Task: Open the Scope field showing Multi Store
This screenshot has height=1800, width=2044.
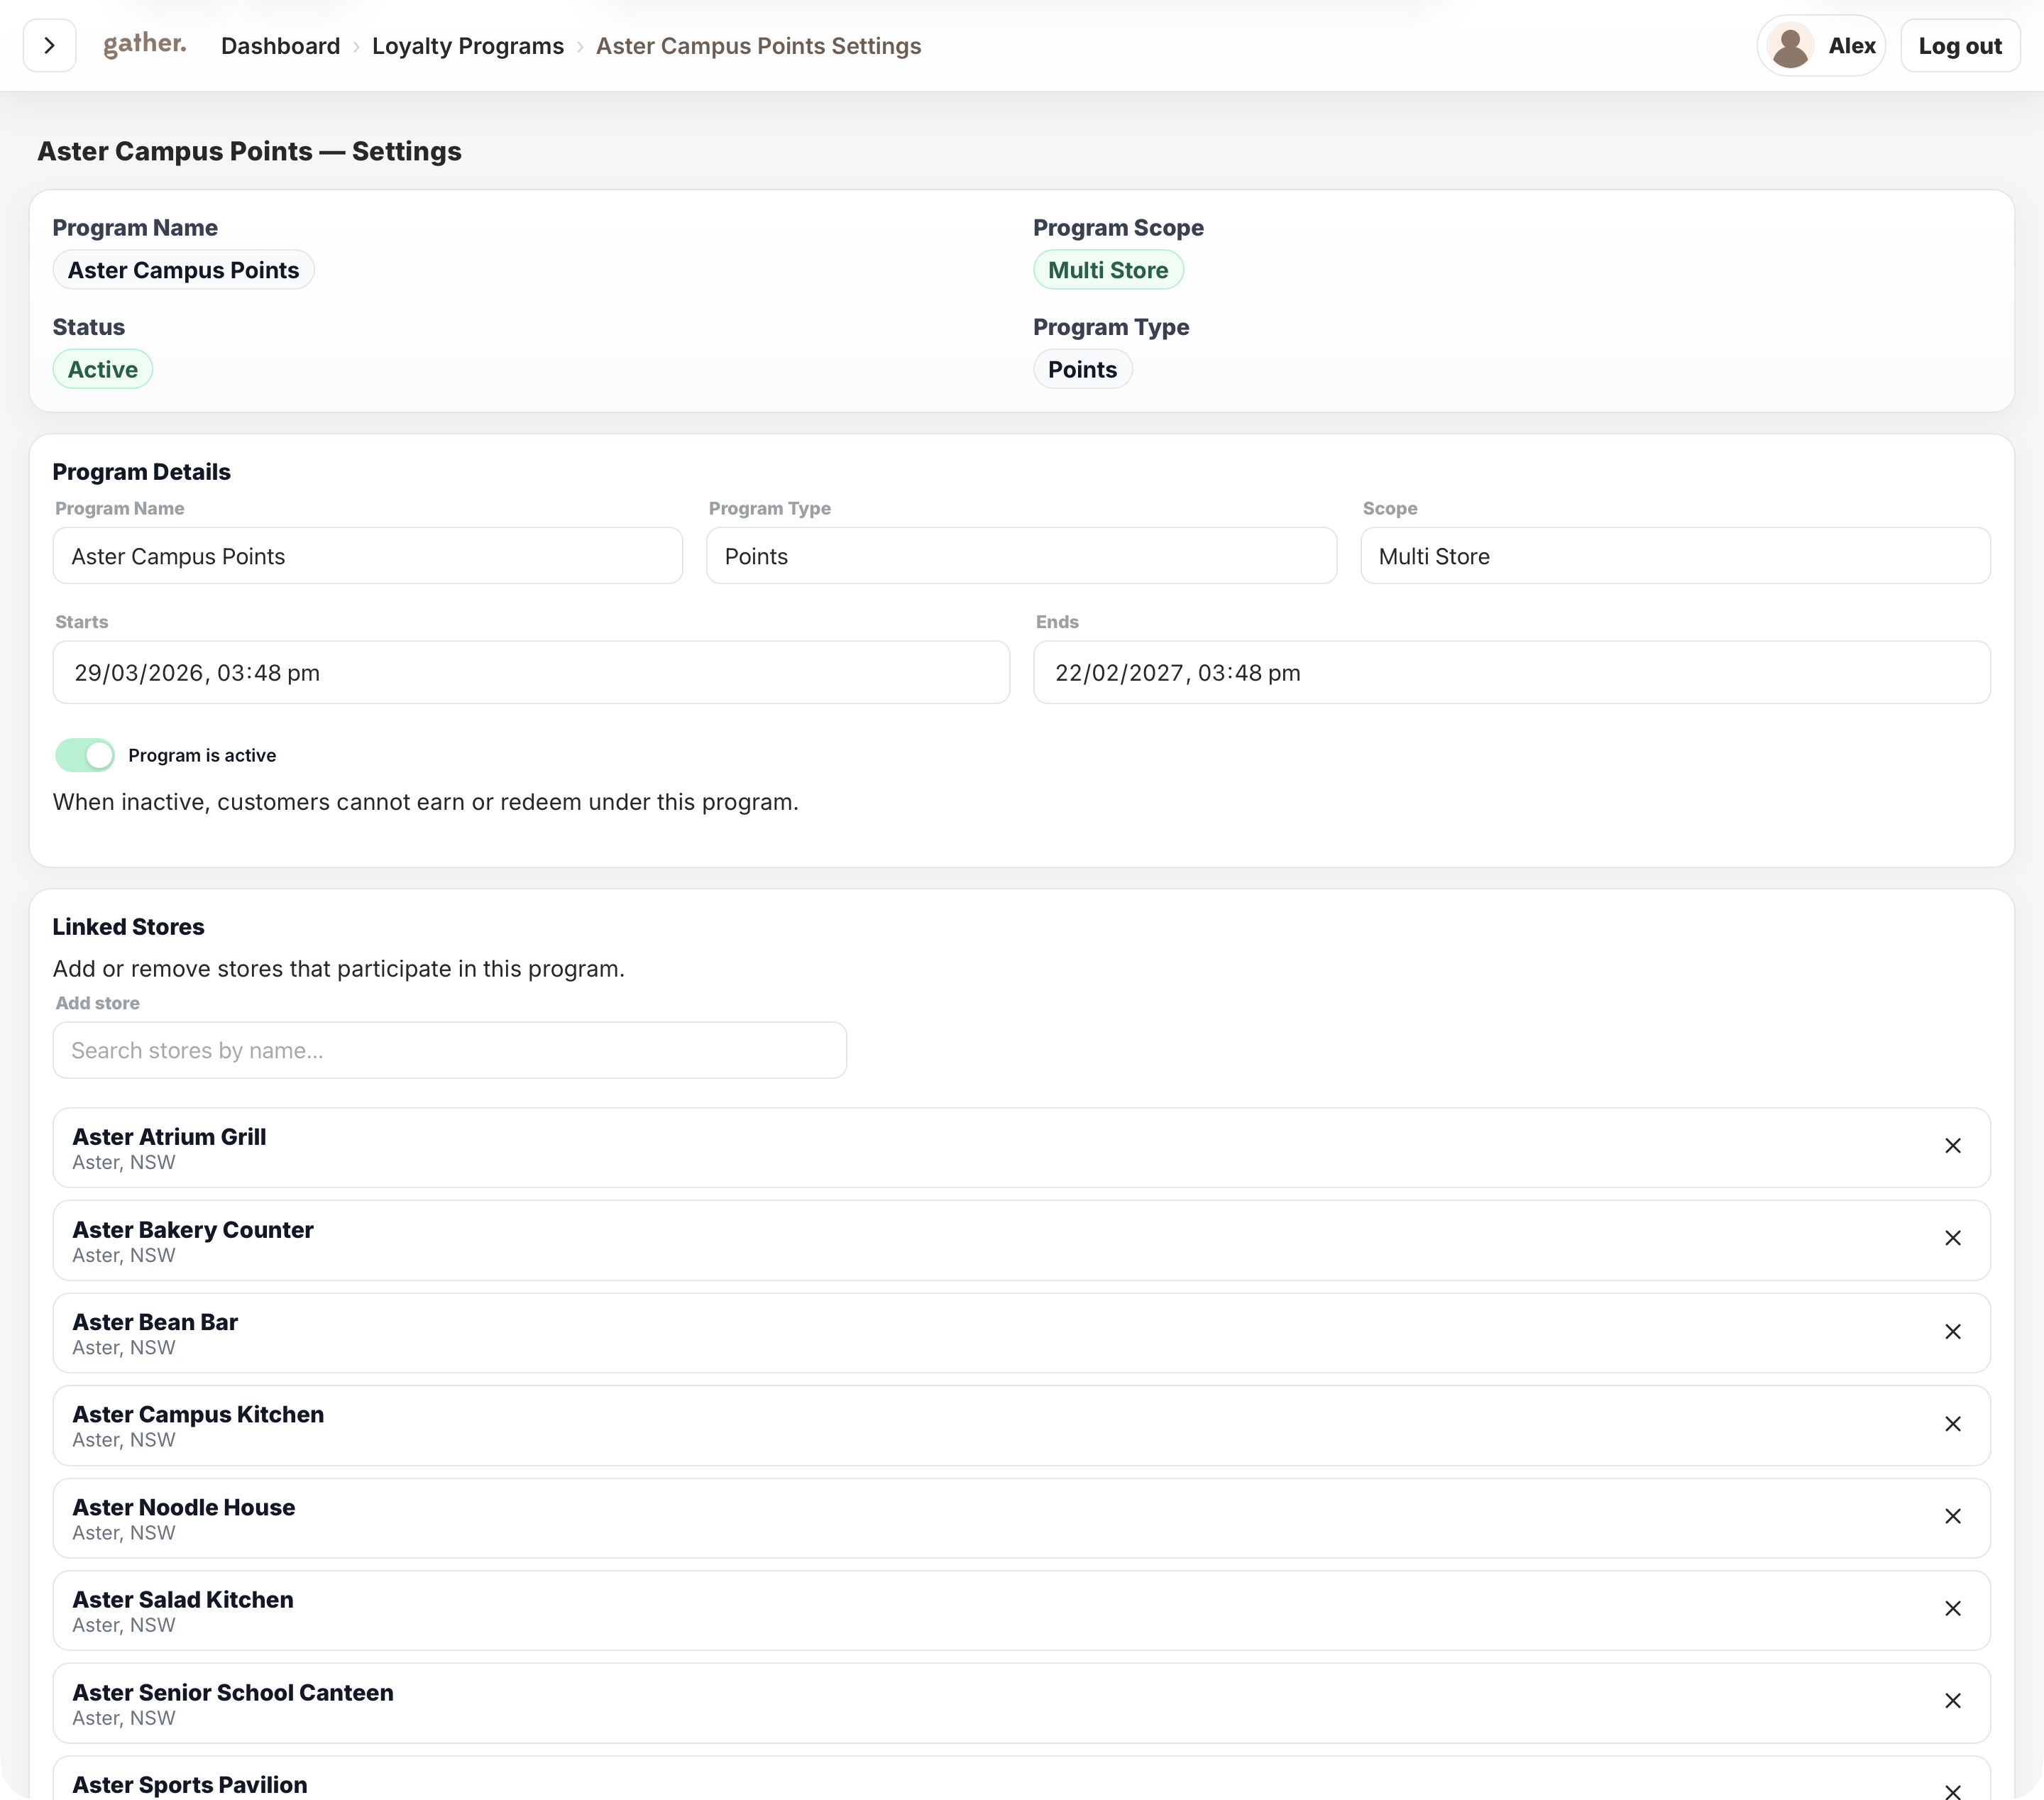Action: coord(1675,556)
